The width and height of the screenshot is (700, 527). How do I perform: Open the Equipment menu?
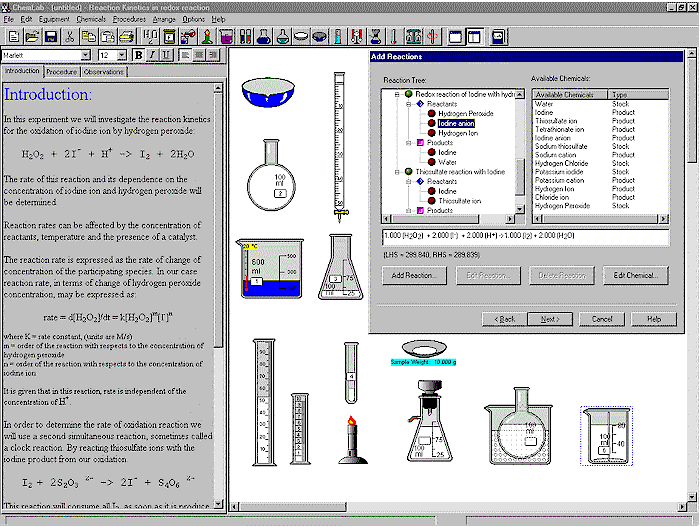(x=54, y=19)
